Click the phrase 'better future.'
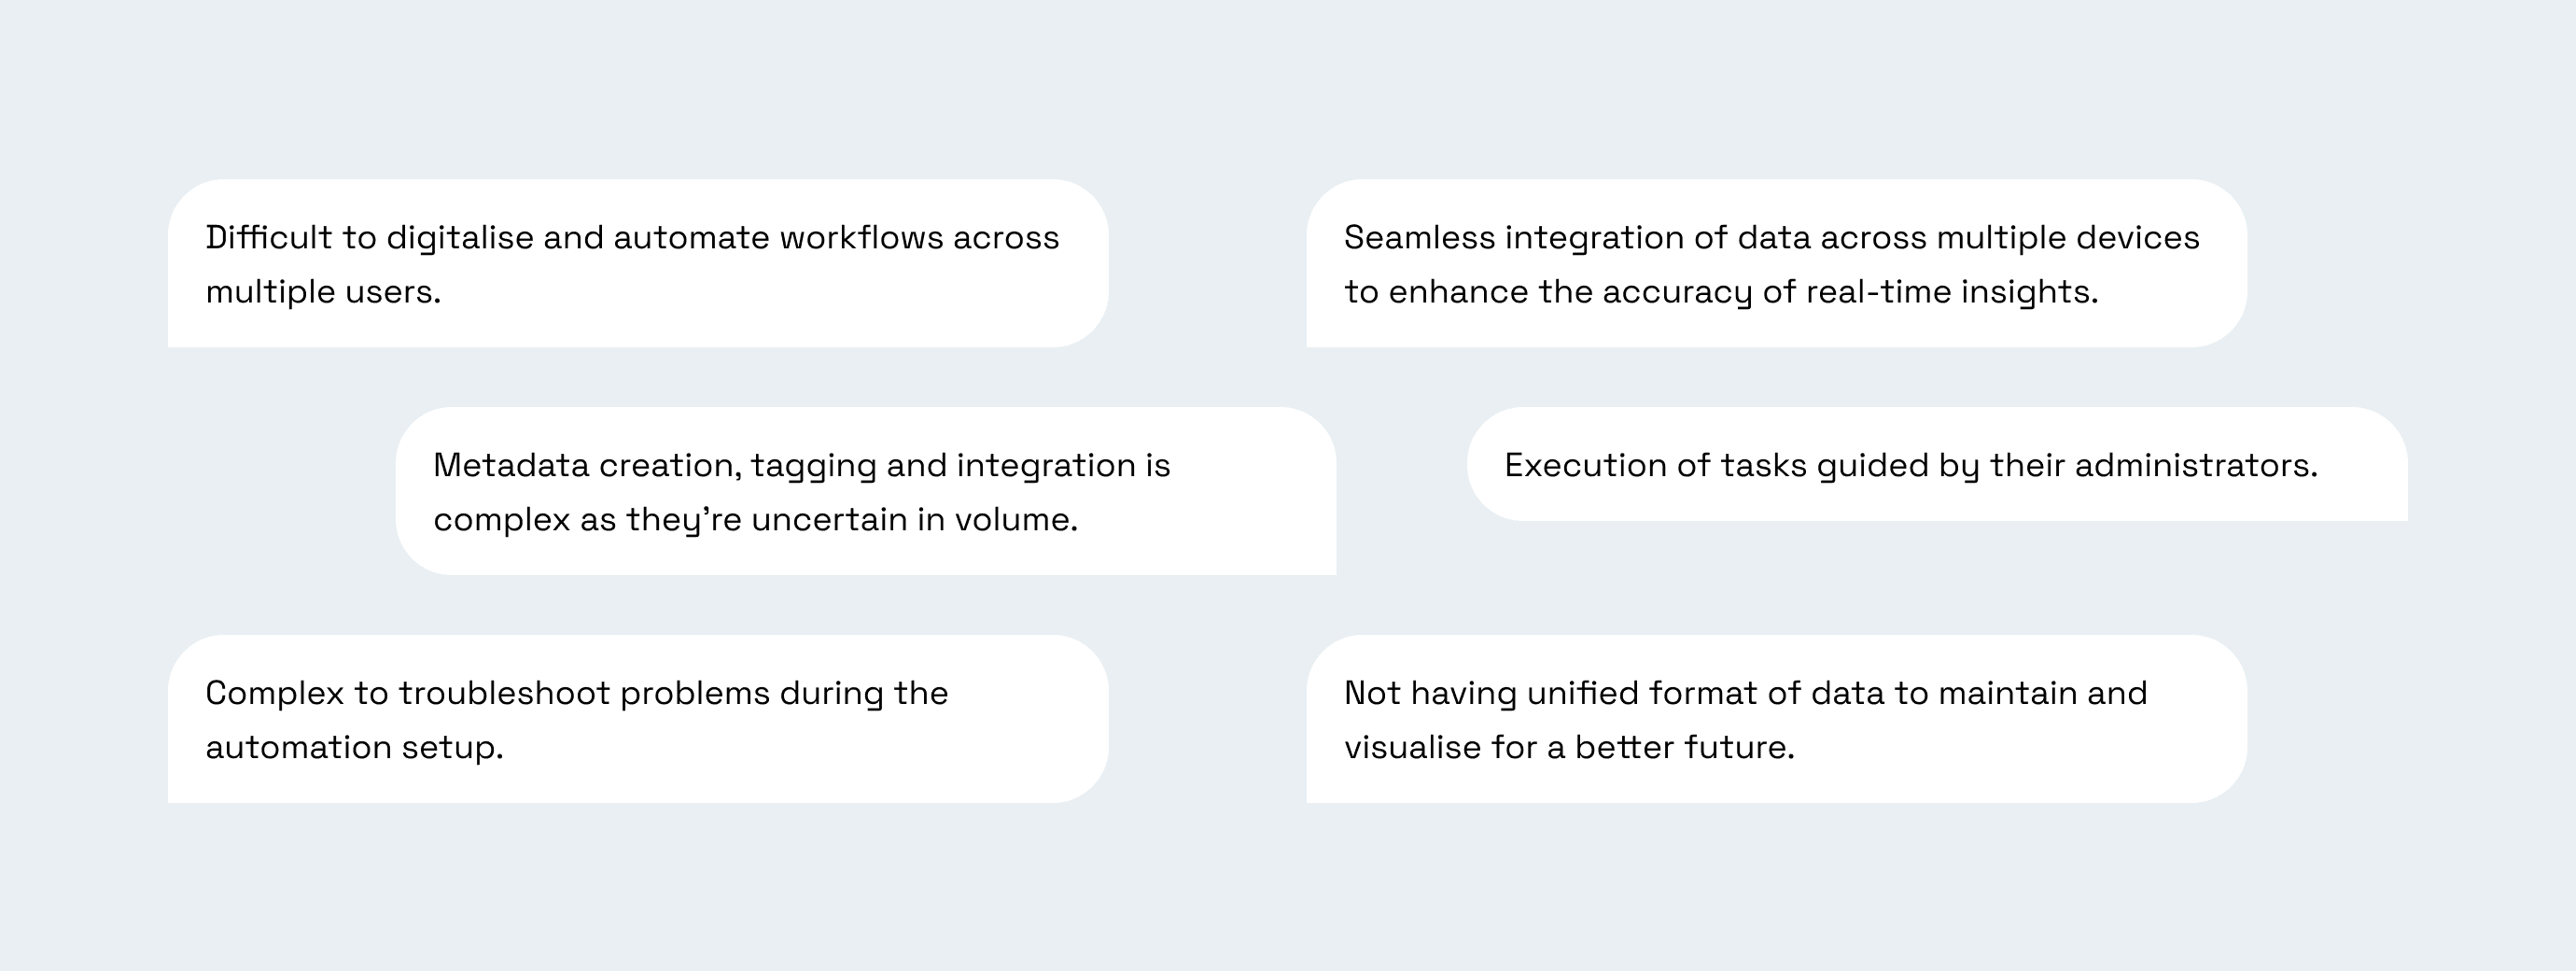This screenshot has width=2576, height=971. (x=1685, y=747)
